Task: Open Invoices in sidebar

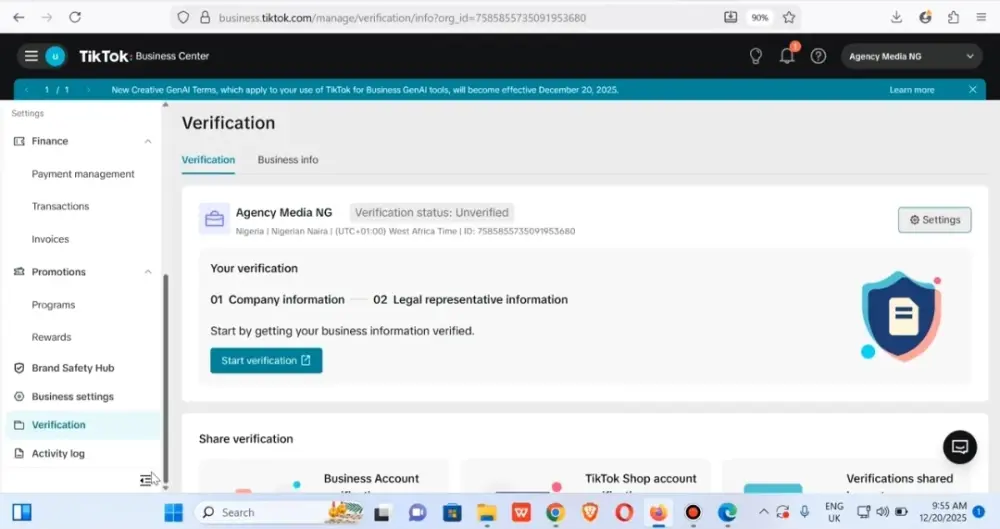Action: [x=50, y=239]
